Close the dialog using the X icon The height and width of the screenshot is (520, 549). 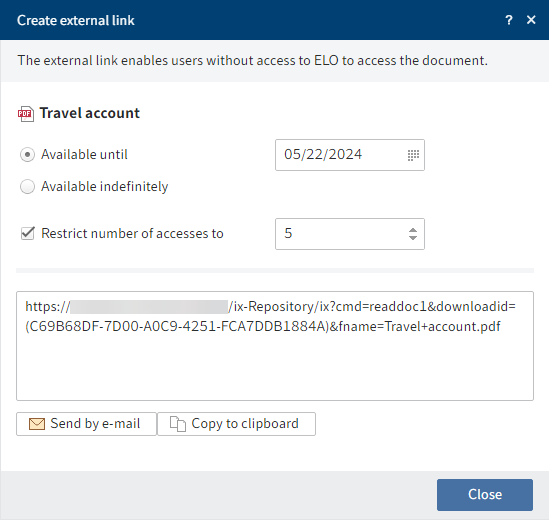click(x=531, y=20)
